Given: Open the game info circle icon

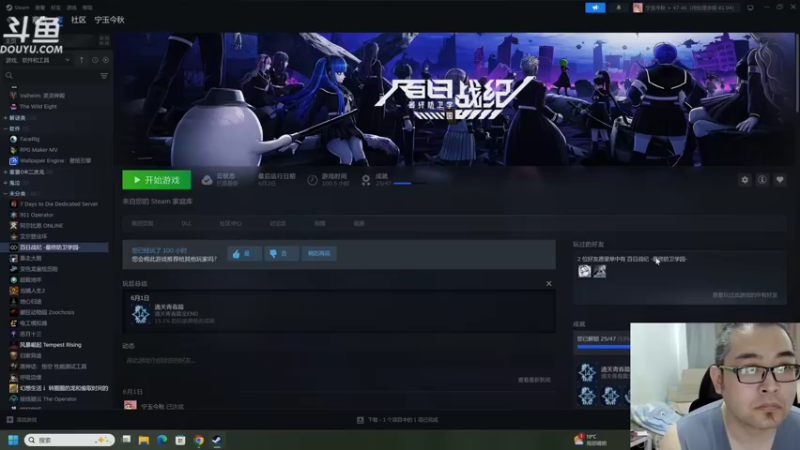Looking at the screenshot, I should pyautogui.click(x=762, y=180).
